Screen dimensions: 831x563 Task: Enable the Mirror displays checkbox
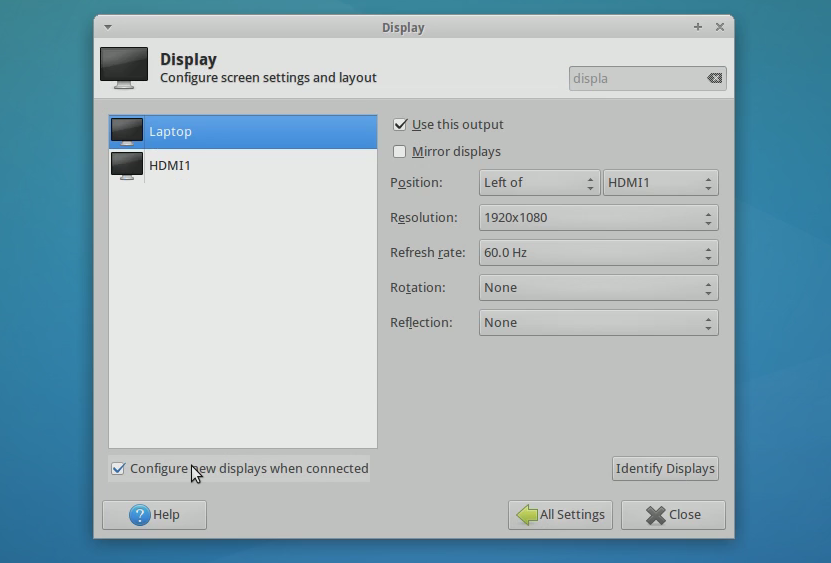(x=400, y=152)
